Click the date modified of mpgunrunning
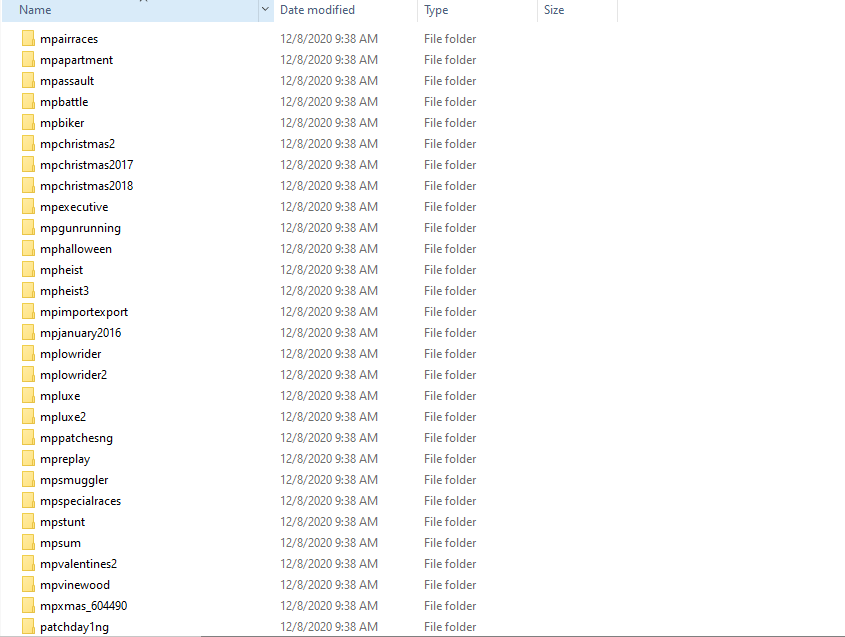 point(329,228)
